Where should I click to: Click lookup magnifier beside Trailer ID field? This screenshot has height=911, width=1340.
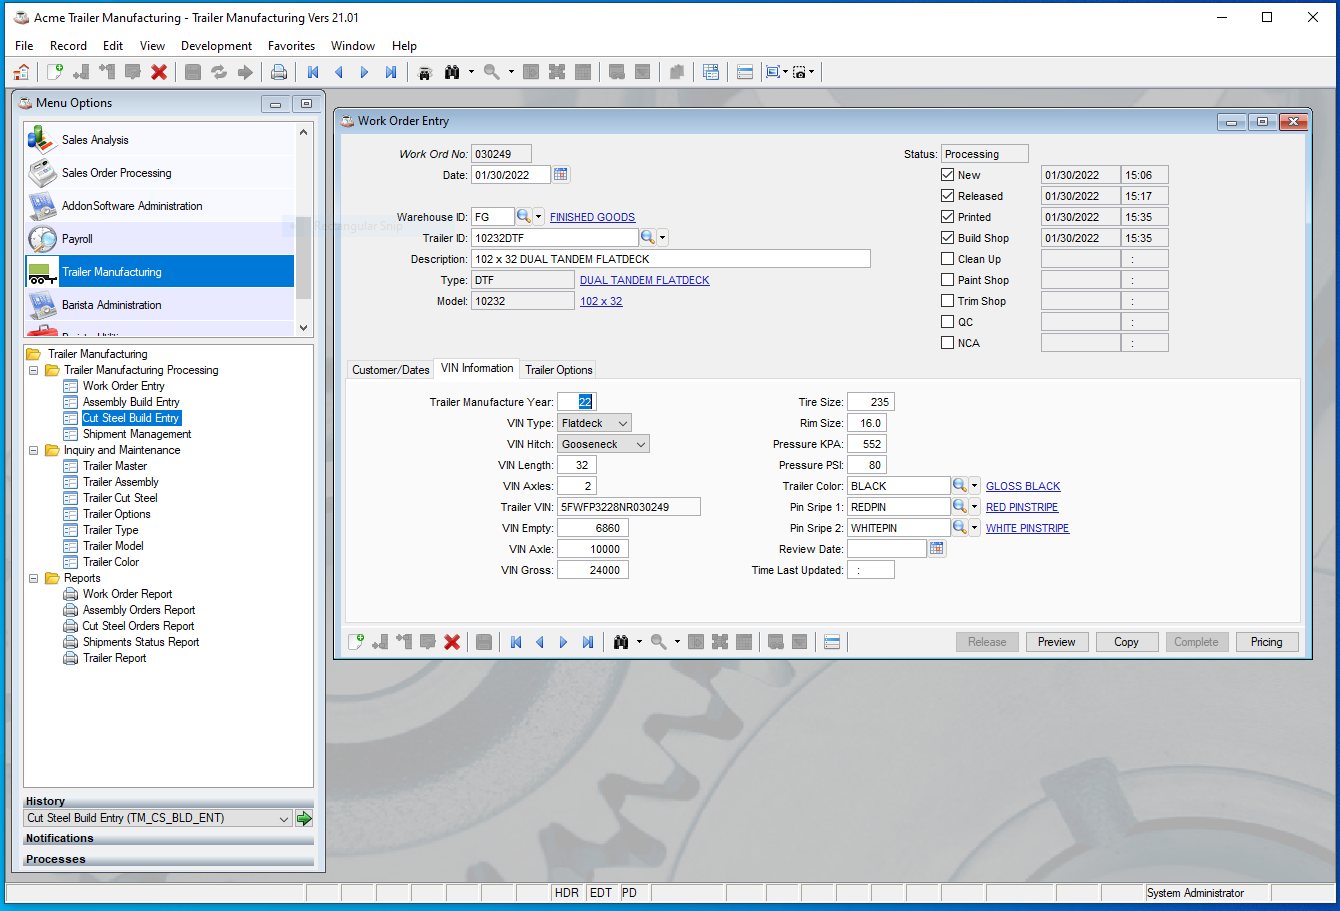(648, 238)
